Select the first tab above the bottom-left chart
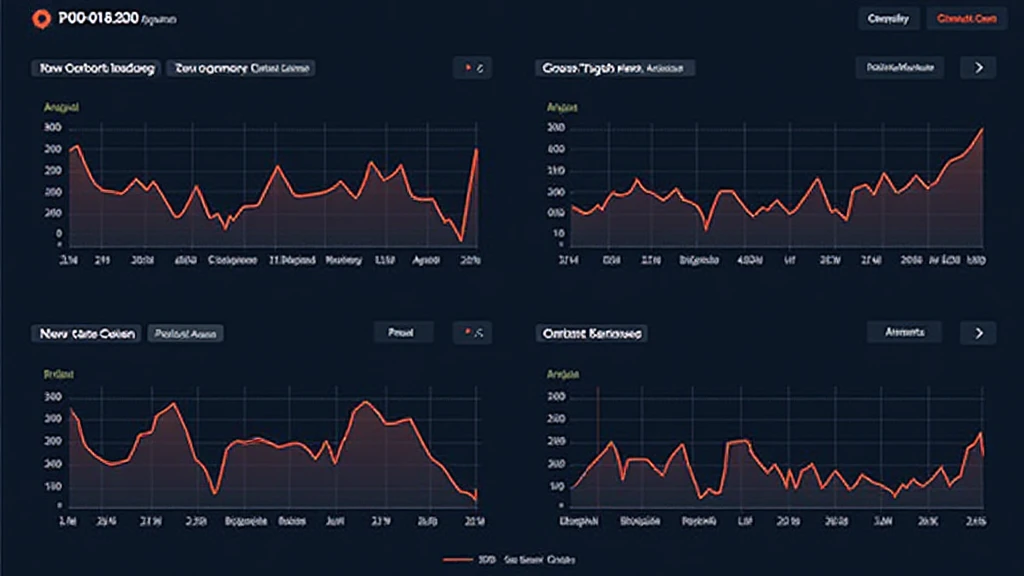1024x576 pixels. click(x=87, y=333)
